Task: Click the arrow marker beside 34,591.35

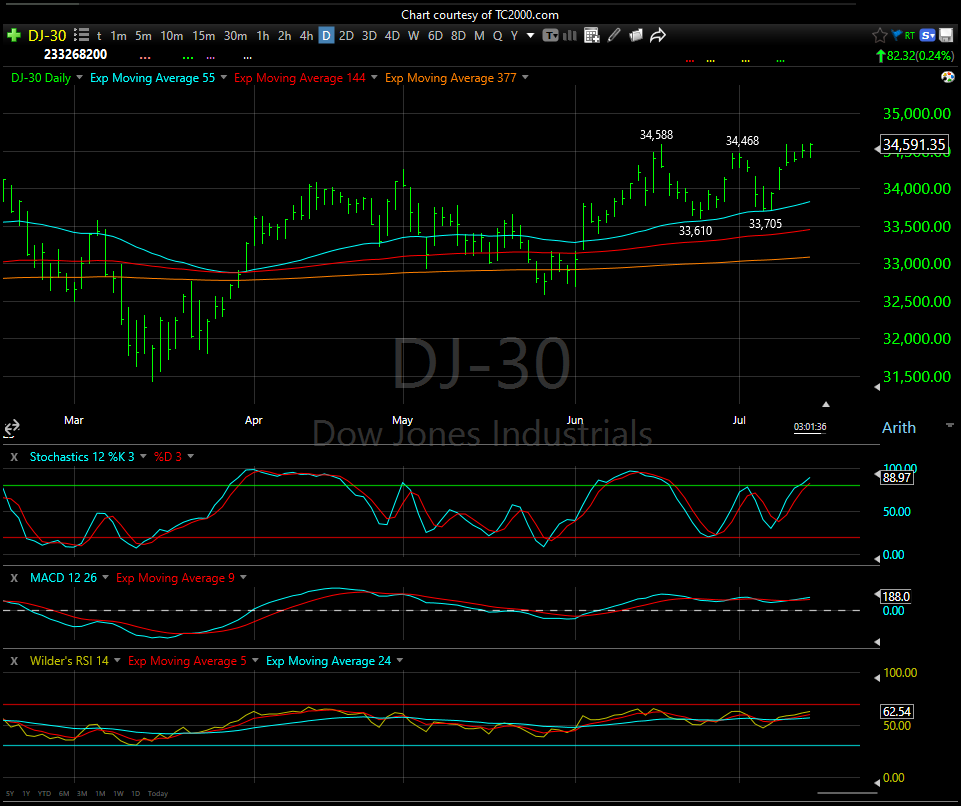Action: tap(877, 149)
